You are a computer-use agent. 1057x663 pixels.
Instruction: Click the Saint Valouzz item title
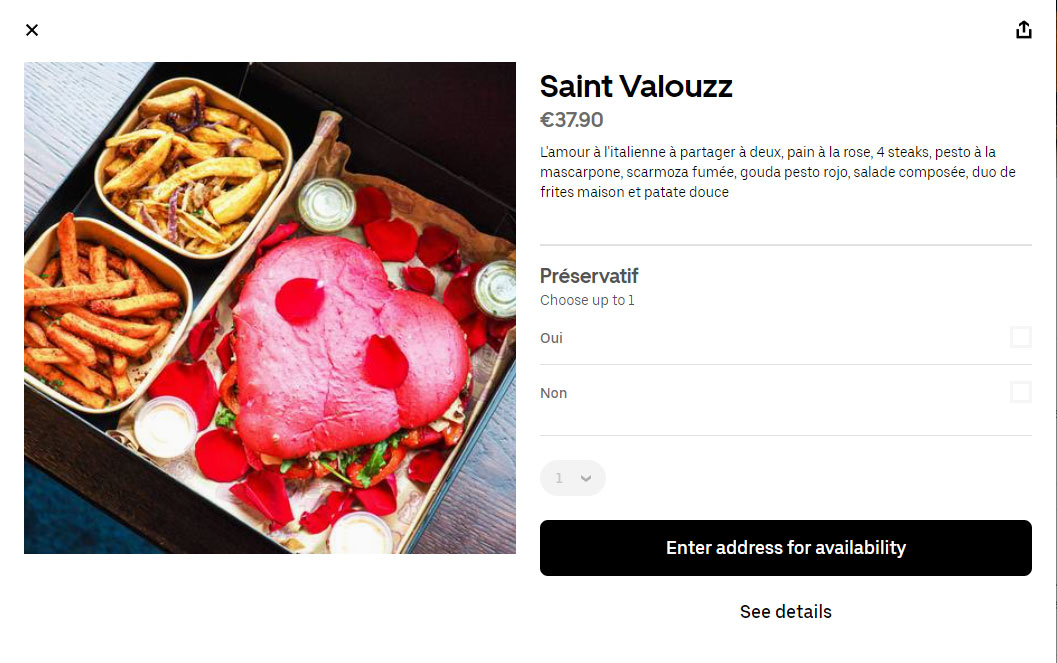tap(636, 87)
